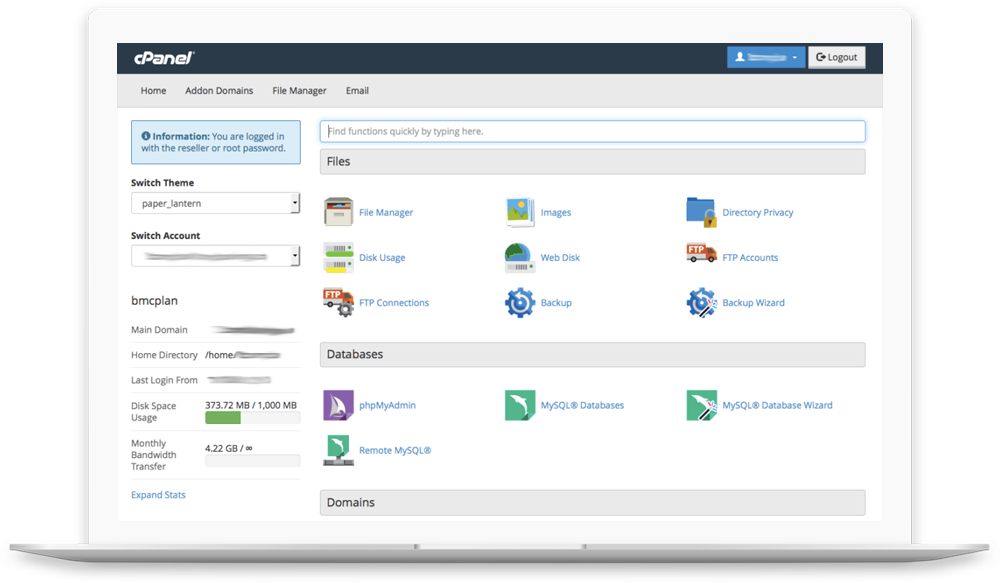The height and width of the screenshot is (583, 1000).
Task: Open Email in the navigation bar
Action: pyautogui.click(x=357, y=91)
